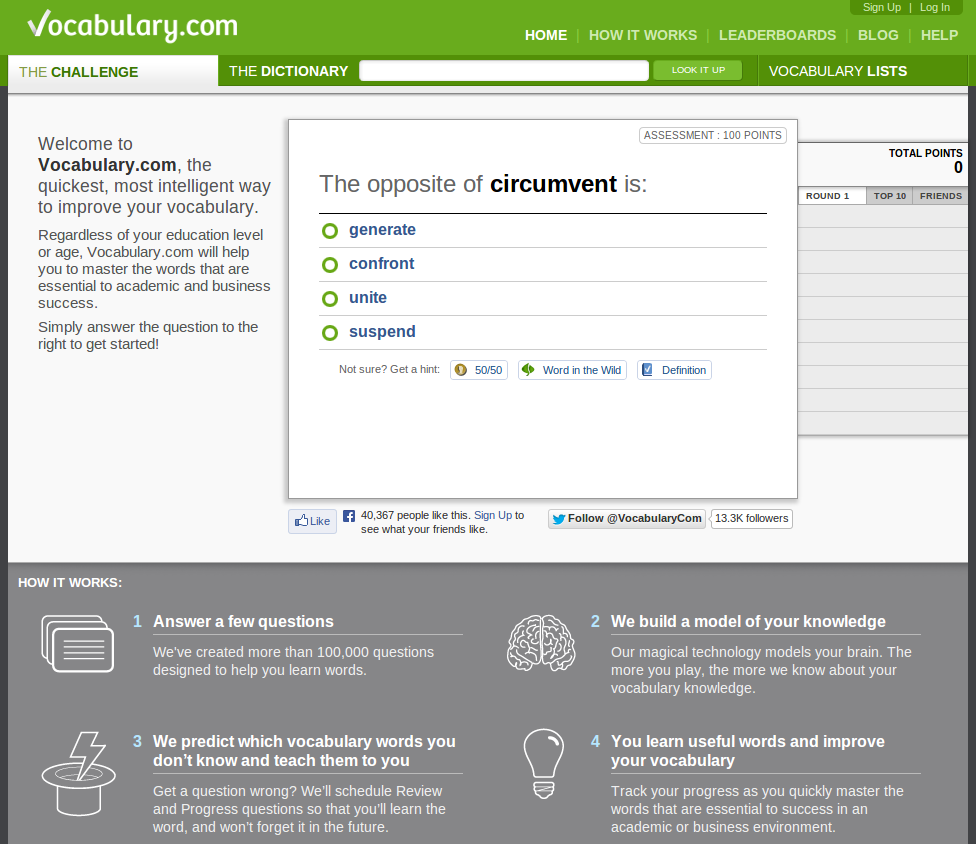
Task: Click heading We predict which vocabulary words
Action: click(x=304, y=751)
